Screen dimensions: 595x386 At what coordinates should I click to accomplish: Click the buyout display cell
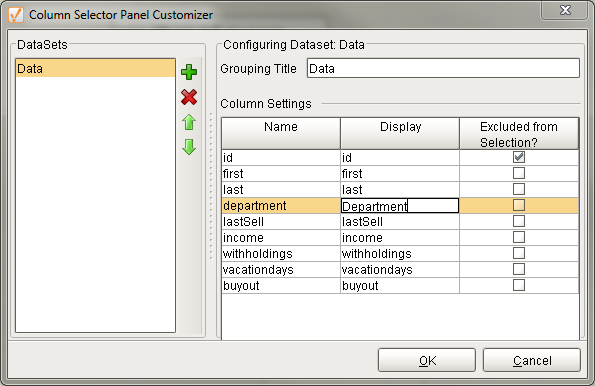[x=400, y=285]
